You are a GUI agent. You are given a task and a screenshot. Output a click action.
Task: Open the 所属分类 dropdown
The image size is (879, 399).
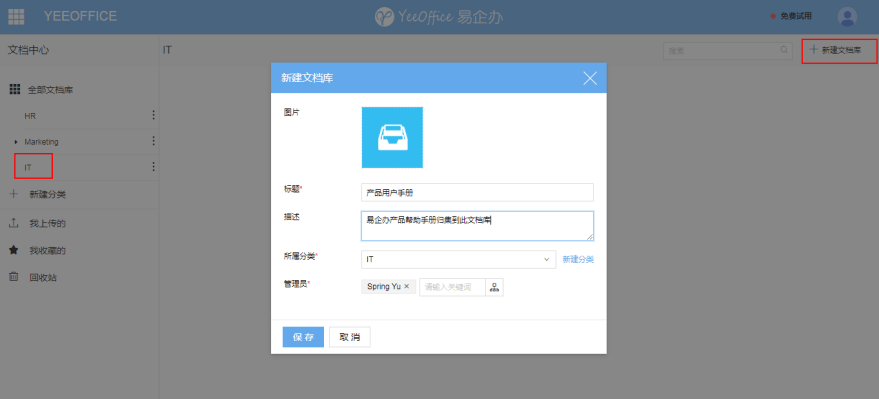(x=459, y=259)
